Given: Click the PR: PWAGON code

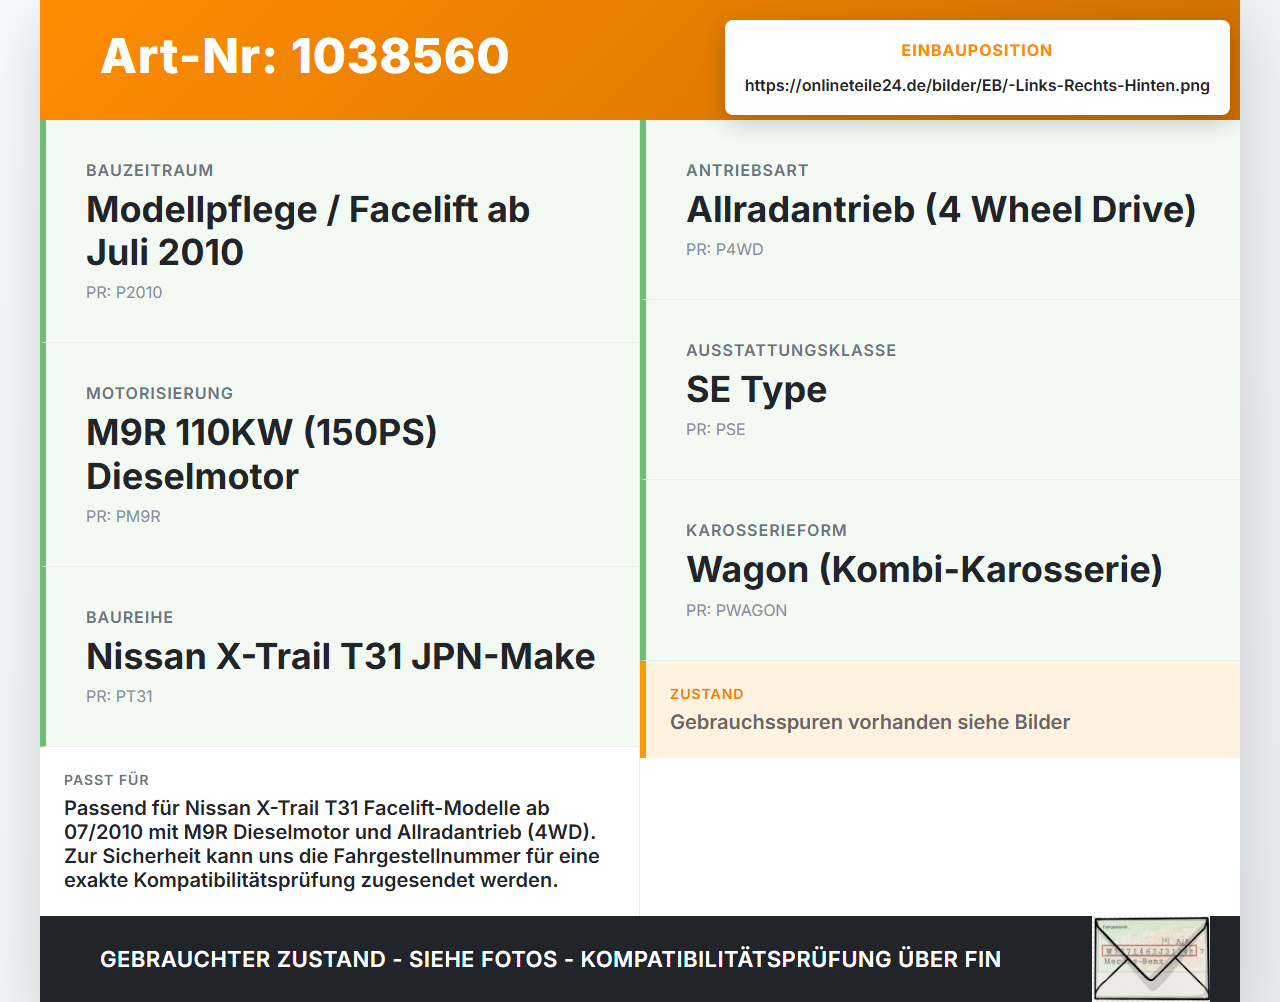Looking at the screenshot, I should coord(736,610).
